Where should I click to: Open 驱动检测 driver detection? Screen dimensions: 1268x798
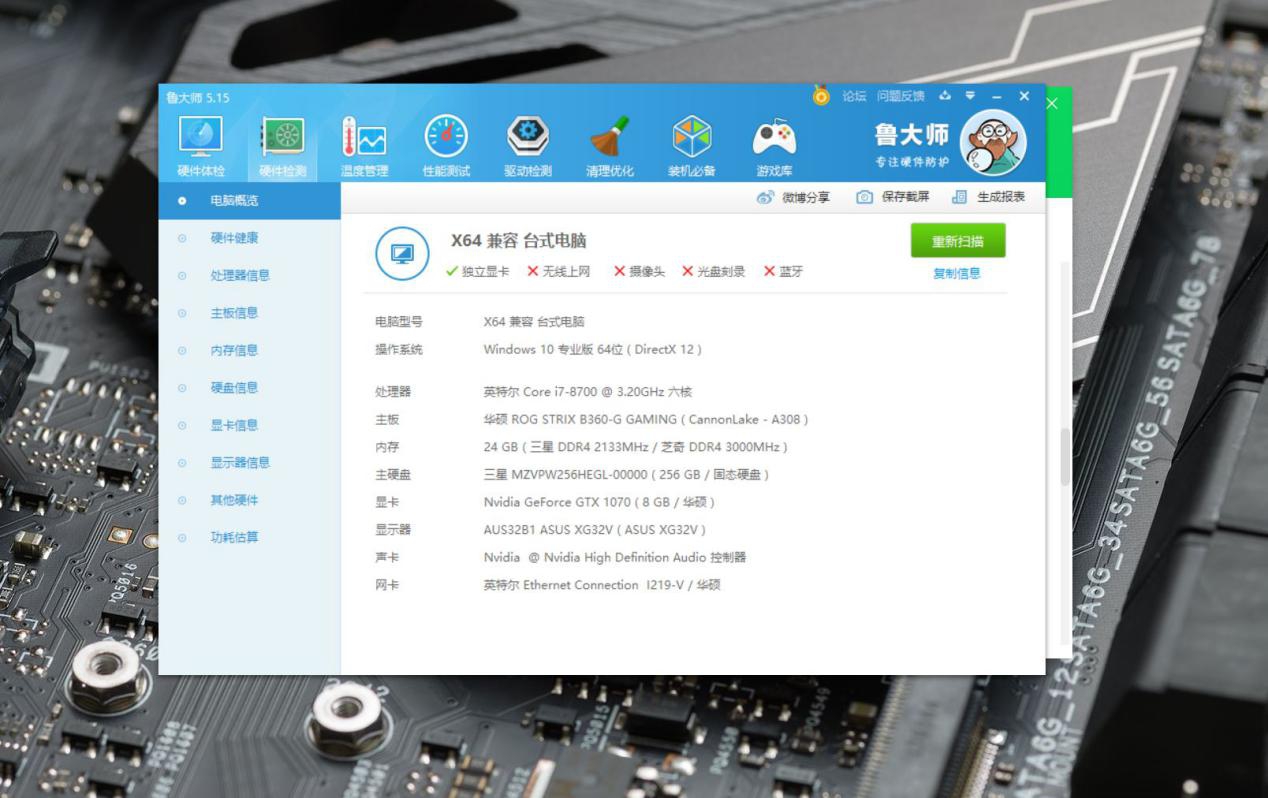[528, 147]
